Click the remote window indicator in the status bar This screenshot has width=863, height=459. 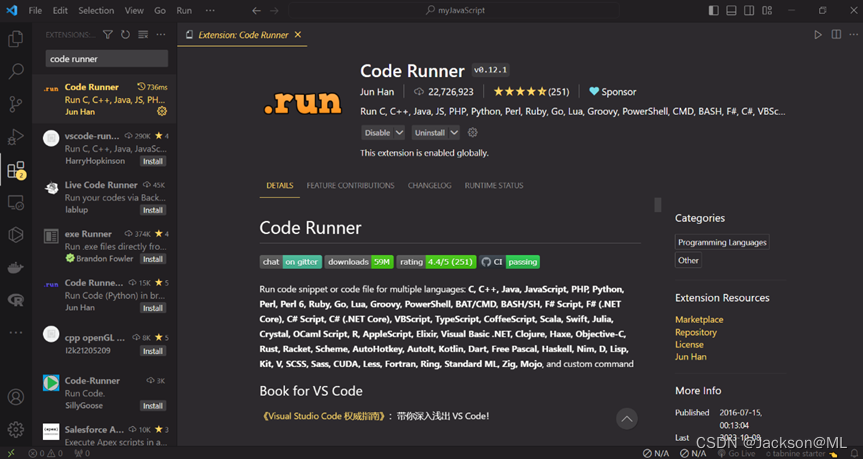pyautogui.click(x=11, y=453)
